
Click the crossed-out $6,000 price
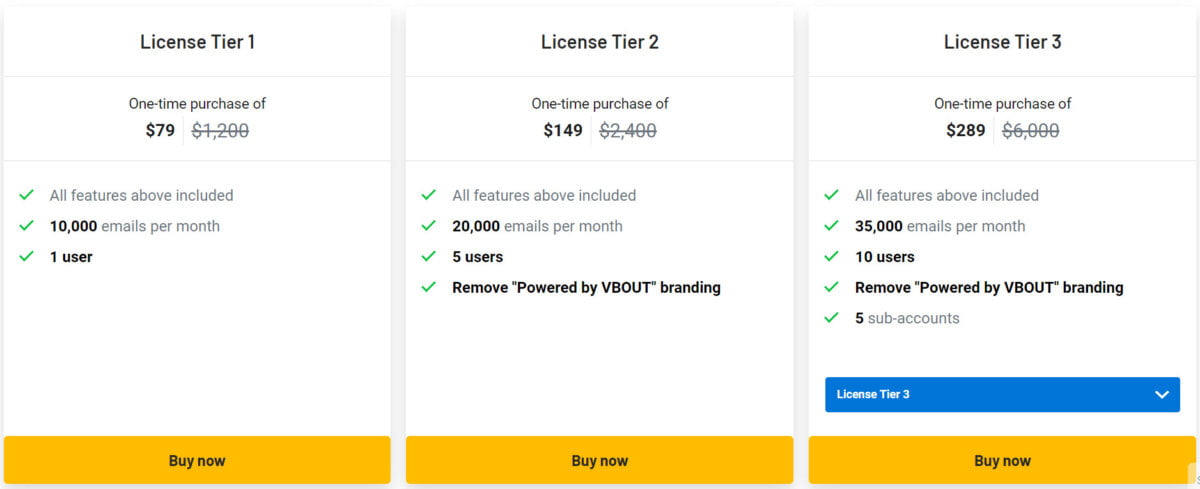coord(1030,130)
